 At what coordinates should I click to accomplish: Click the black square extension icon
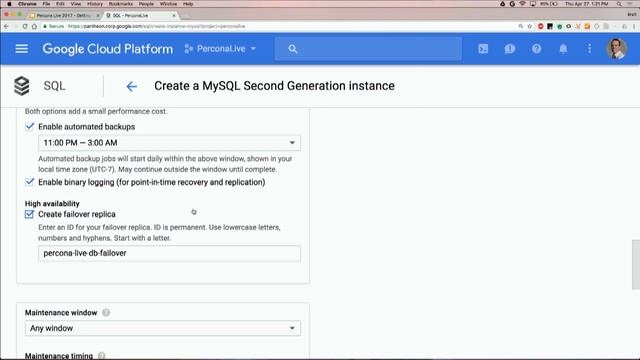coord(550,26)
